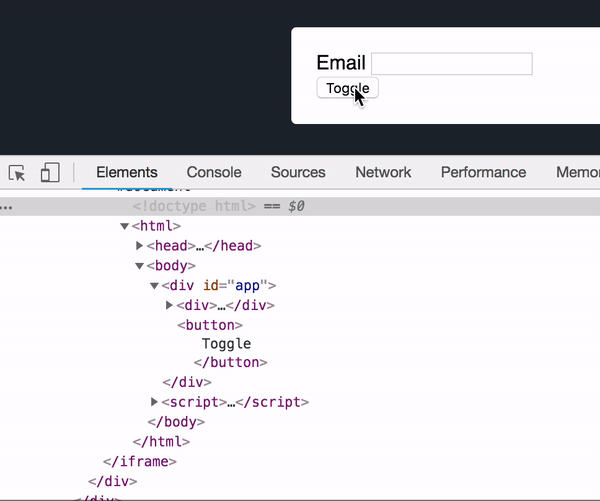Select the </div> closing tag below </iframe>
Screen dimensions: 600x501
pyautogui.click(x=112, y=481)
